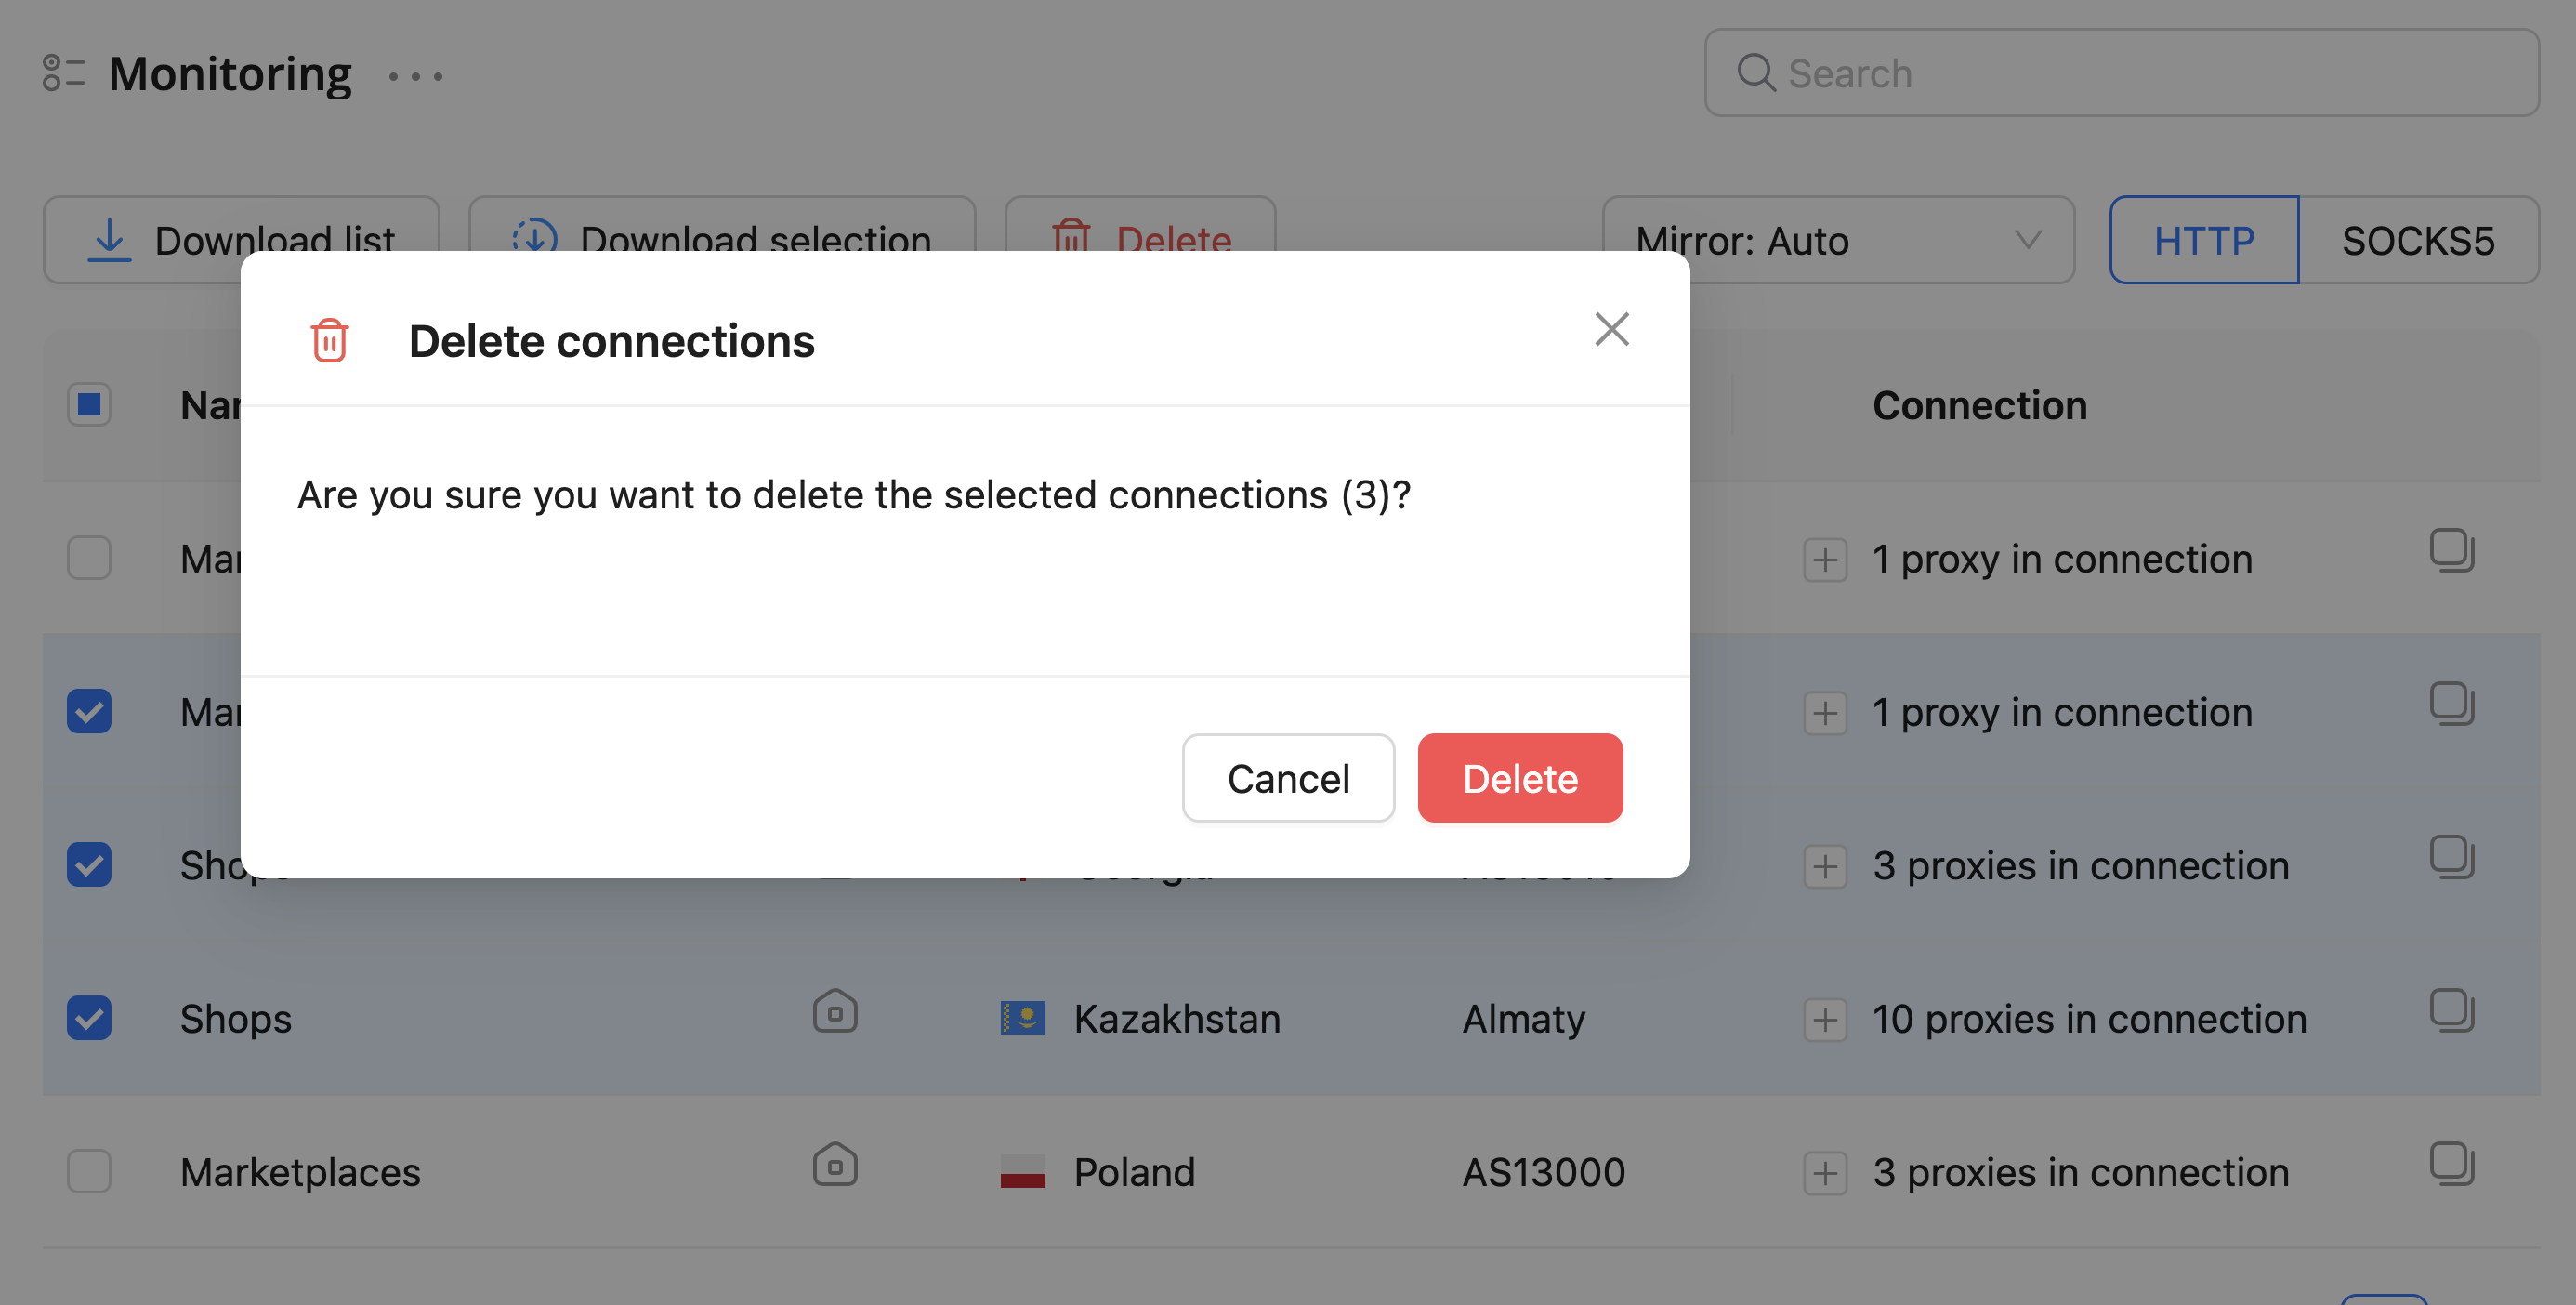The width and height of the screenshot is (2576, 1305).
Task: Select the HTTP protocol tab
Action: pos(2203,240)
